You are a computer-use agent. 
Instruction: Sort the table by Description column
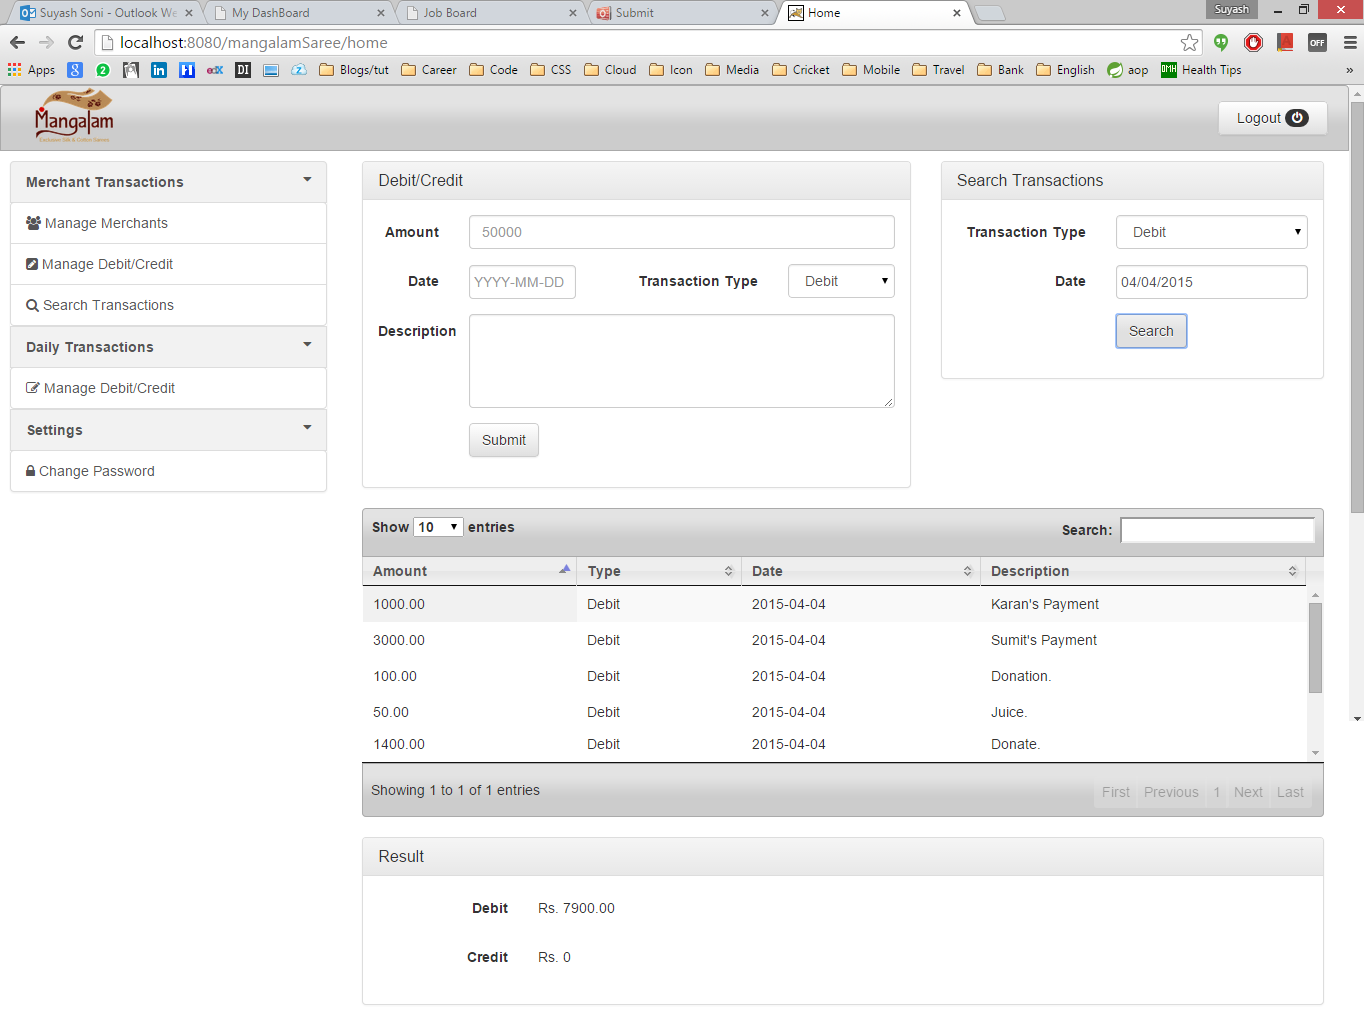click(x=1143, y=571)
